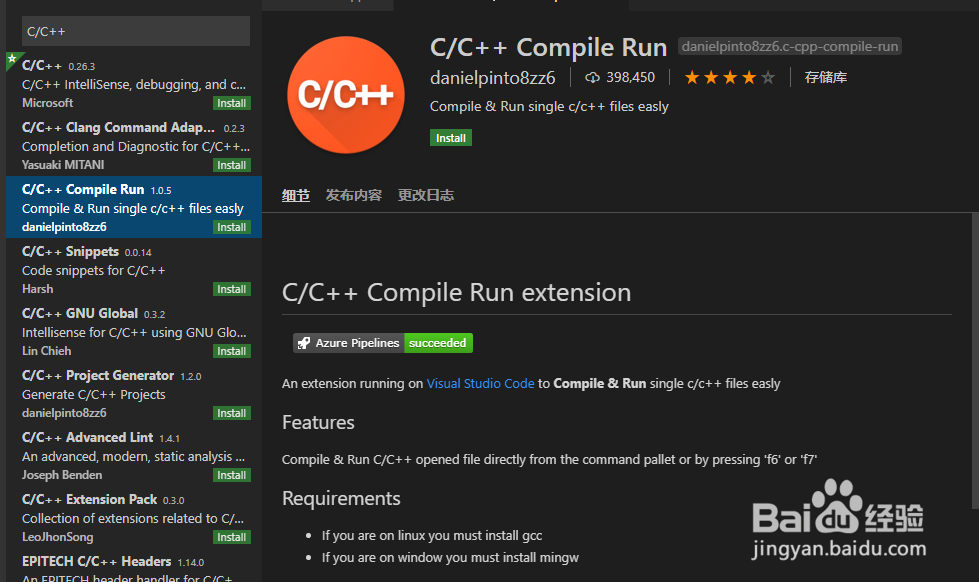Screen dimensions: 979x582
Task: Select the C/C++ Project Generator 1.2.0 entry
Action: coord(134,393)
